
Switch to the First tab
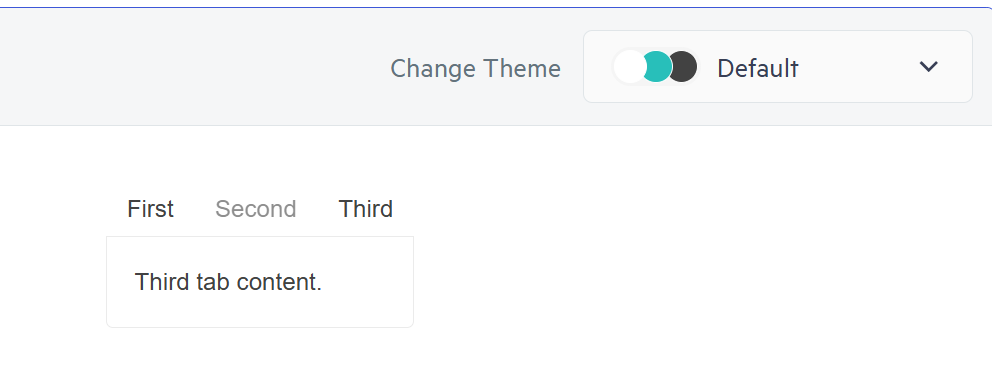tap(151, 209)
